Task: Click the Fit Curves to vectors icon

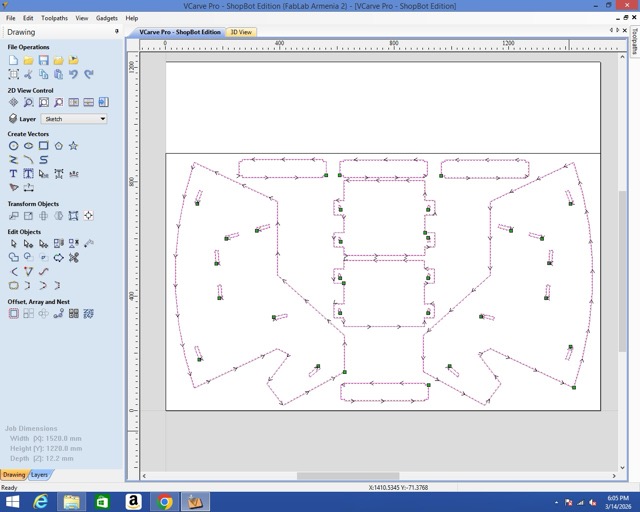Action: pos(43,272)
